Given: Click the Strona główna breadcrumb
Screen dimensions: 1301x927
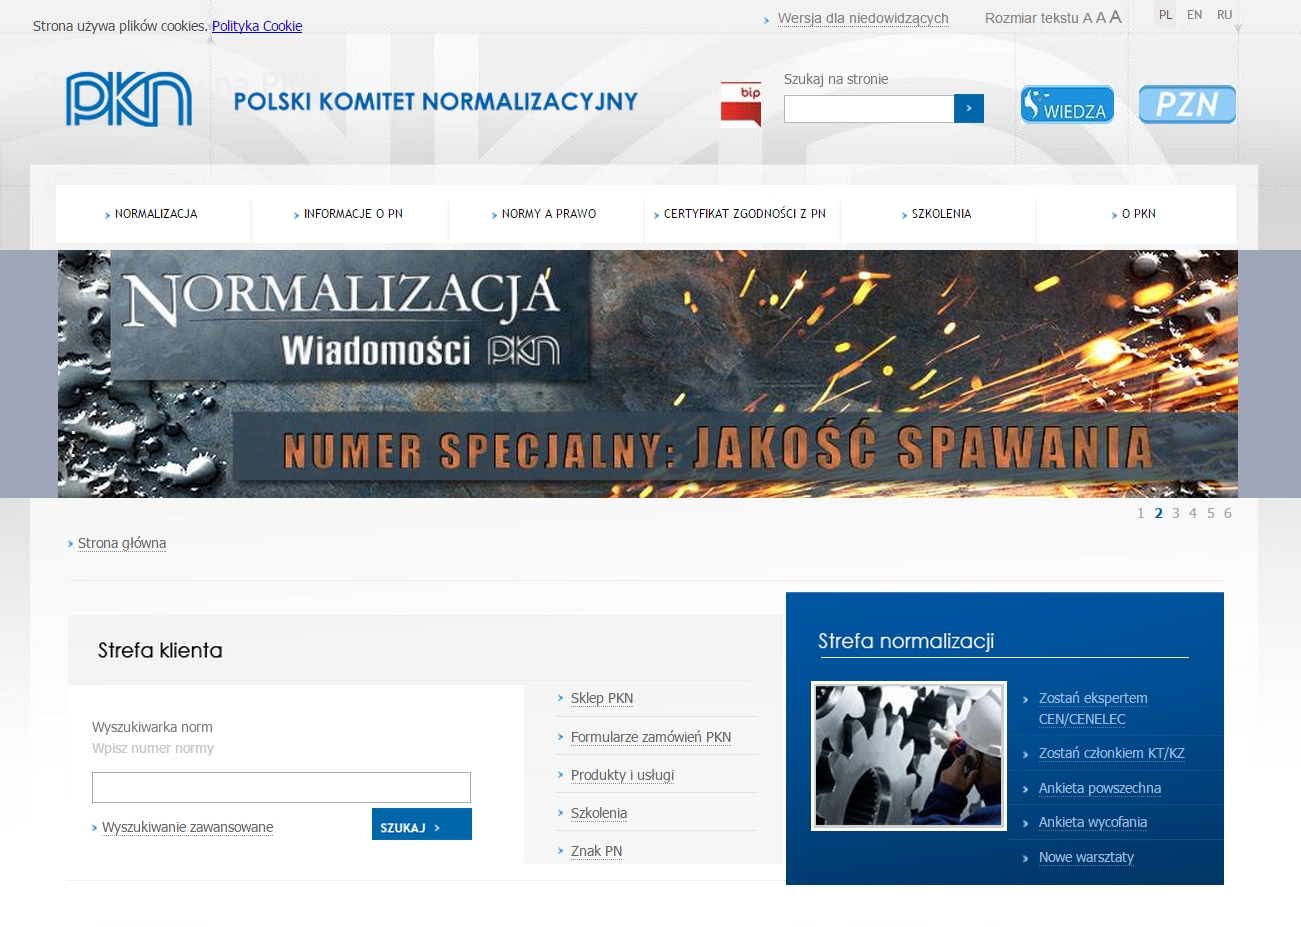Looking at the screenshot, I should pos(122,543).
